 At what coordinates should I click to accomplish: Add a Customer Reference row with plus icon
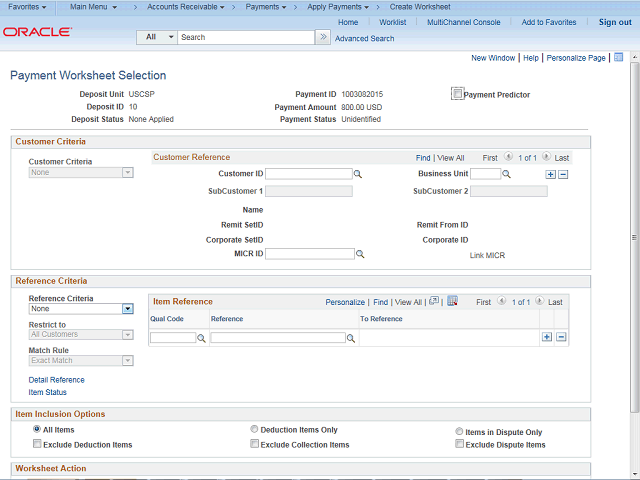[x=550, y=174]
